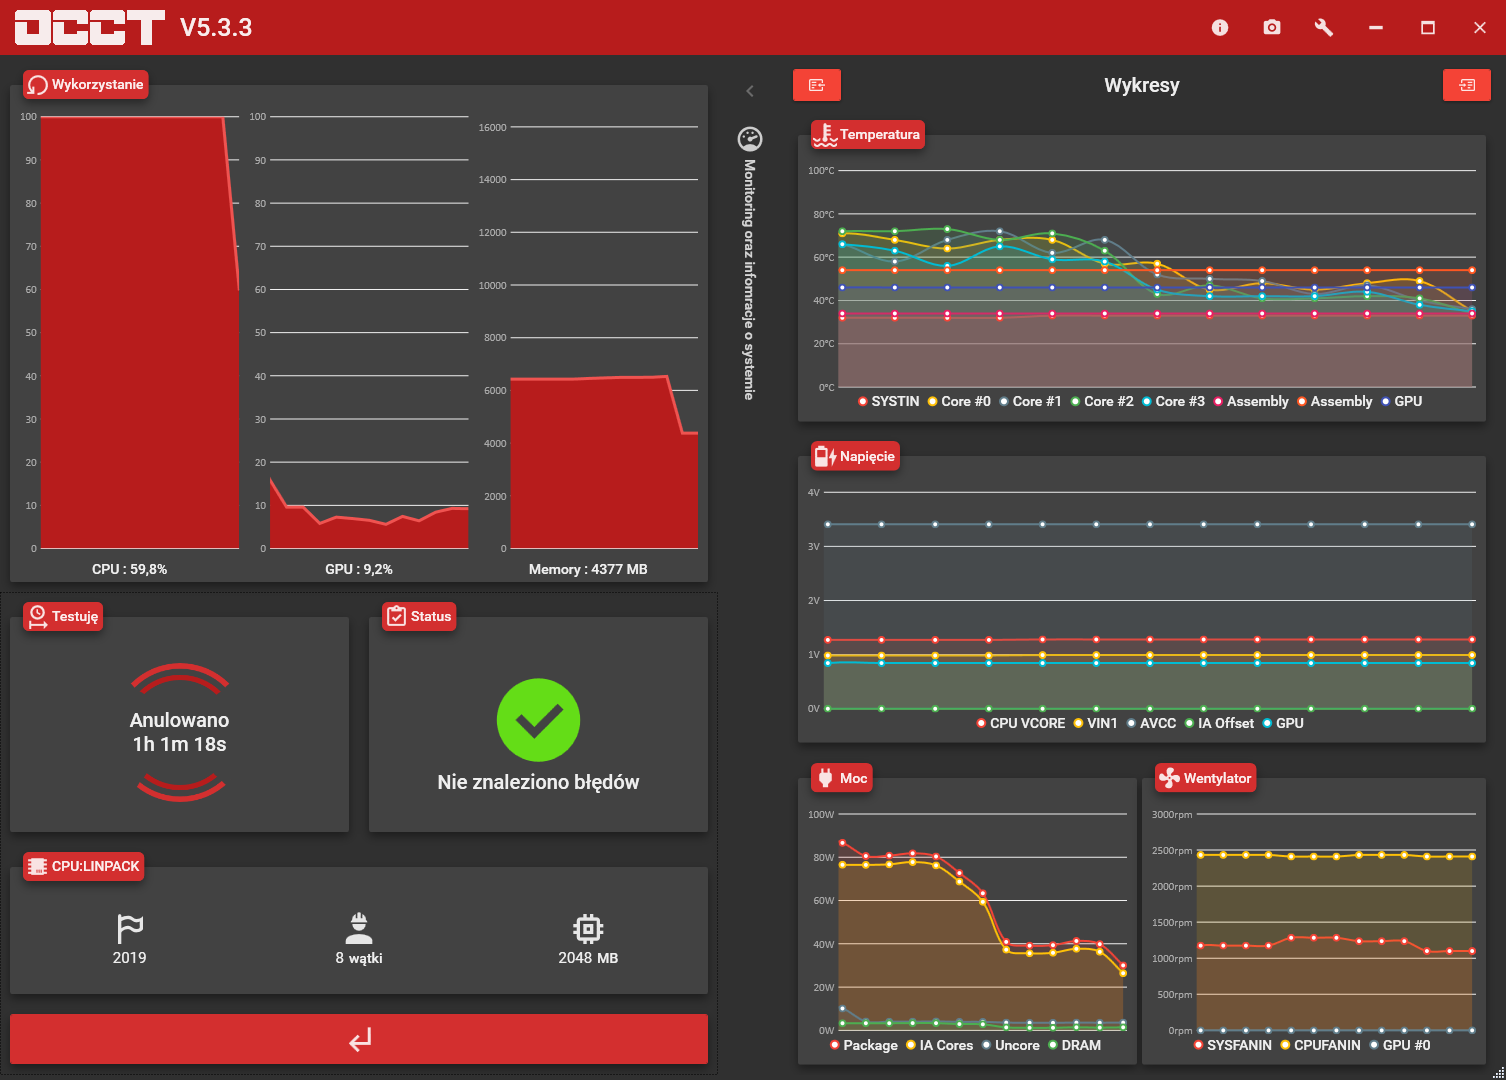Open settings with the wrench icon
This screenshot has width=1506, height=1080.
coord(1323,28)
